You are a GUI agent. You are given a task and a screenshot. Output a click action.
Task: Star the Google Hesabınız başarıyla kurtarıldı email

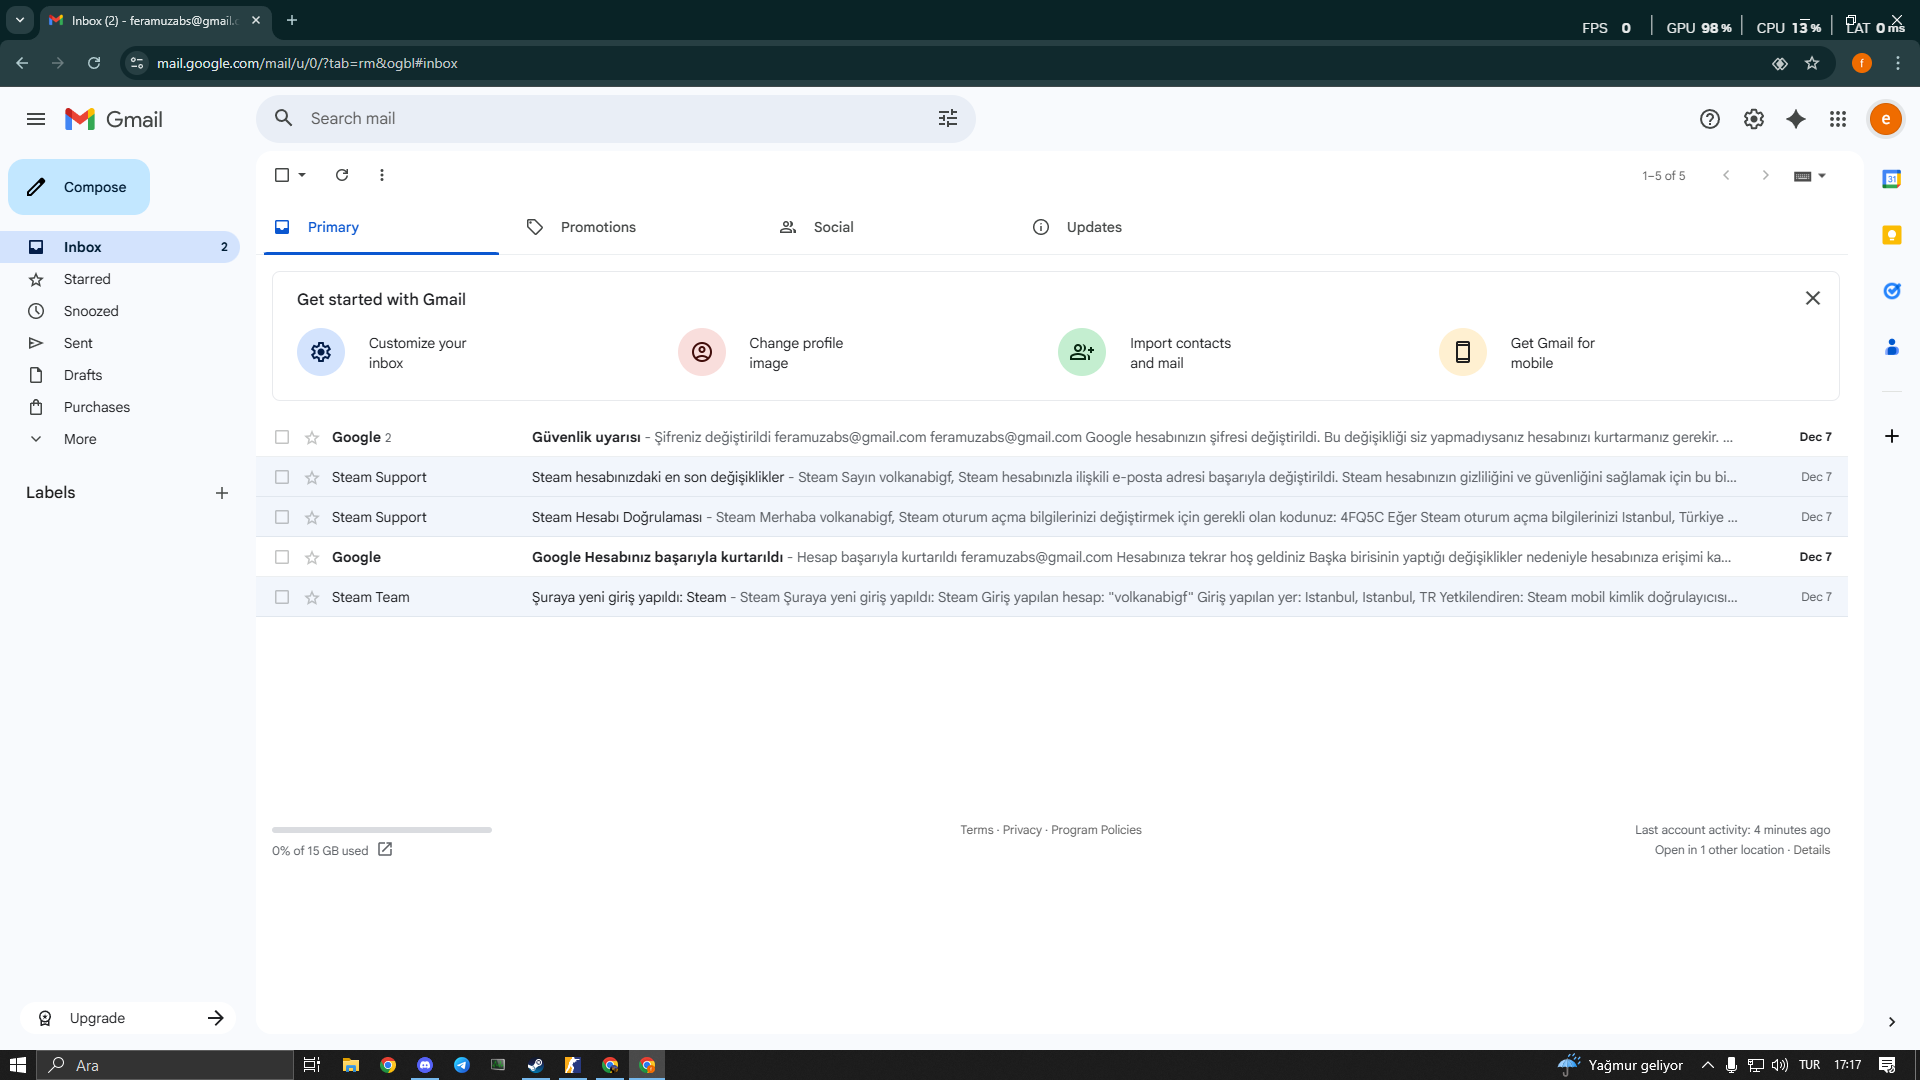pyautogui.click(x=312, y=557)
